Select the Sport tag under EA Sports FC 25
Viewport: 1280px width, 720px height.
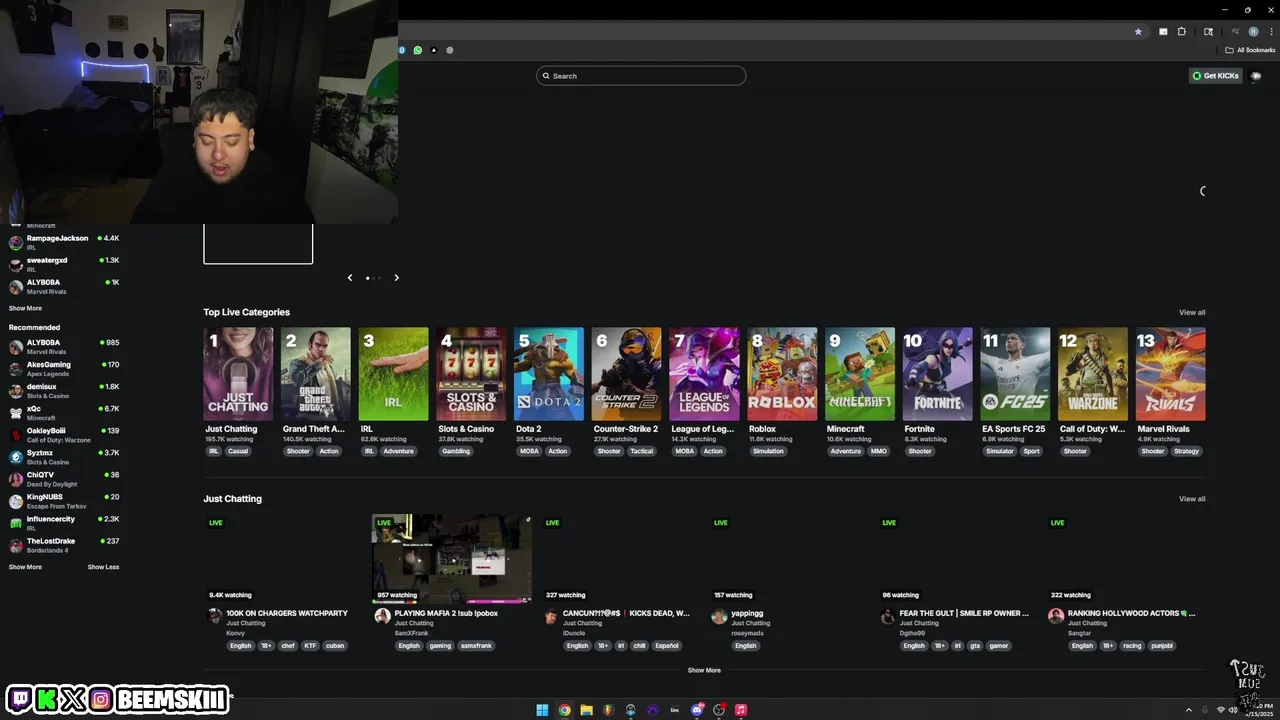(x=1031, y=451)
